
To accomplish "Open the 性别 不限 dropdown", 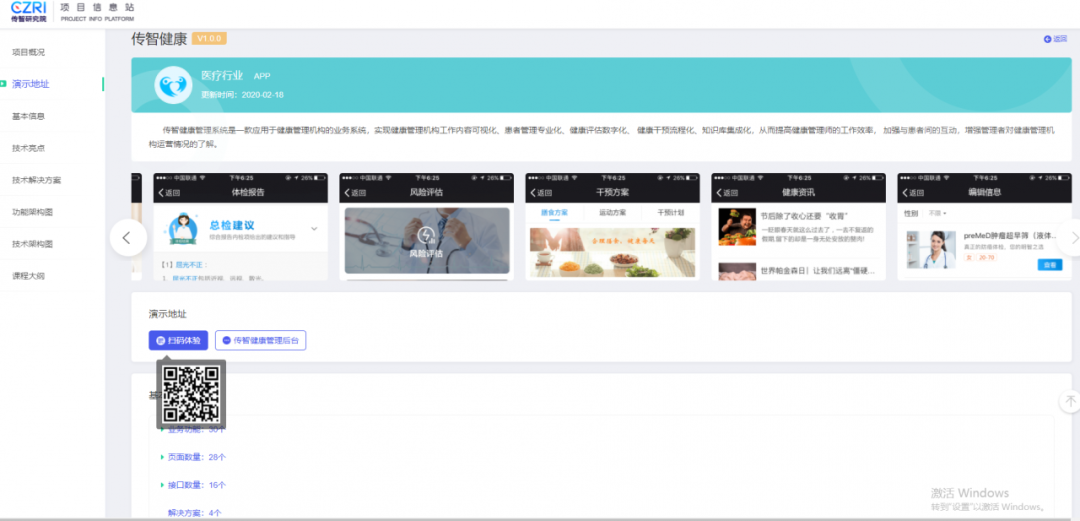I will point(937,214).
